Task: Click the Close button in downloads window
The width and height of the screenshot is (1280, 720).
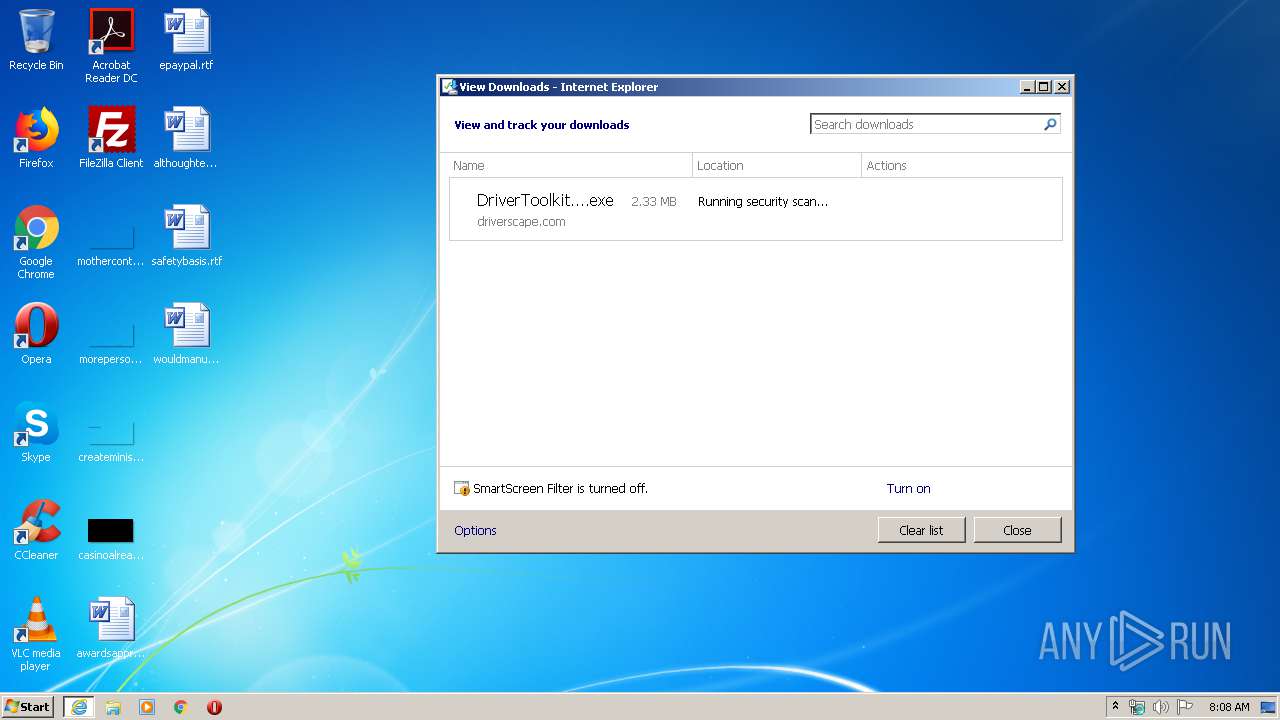Action: coord(1017,530)
